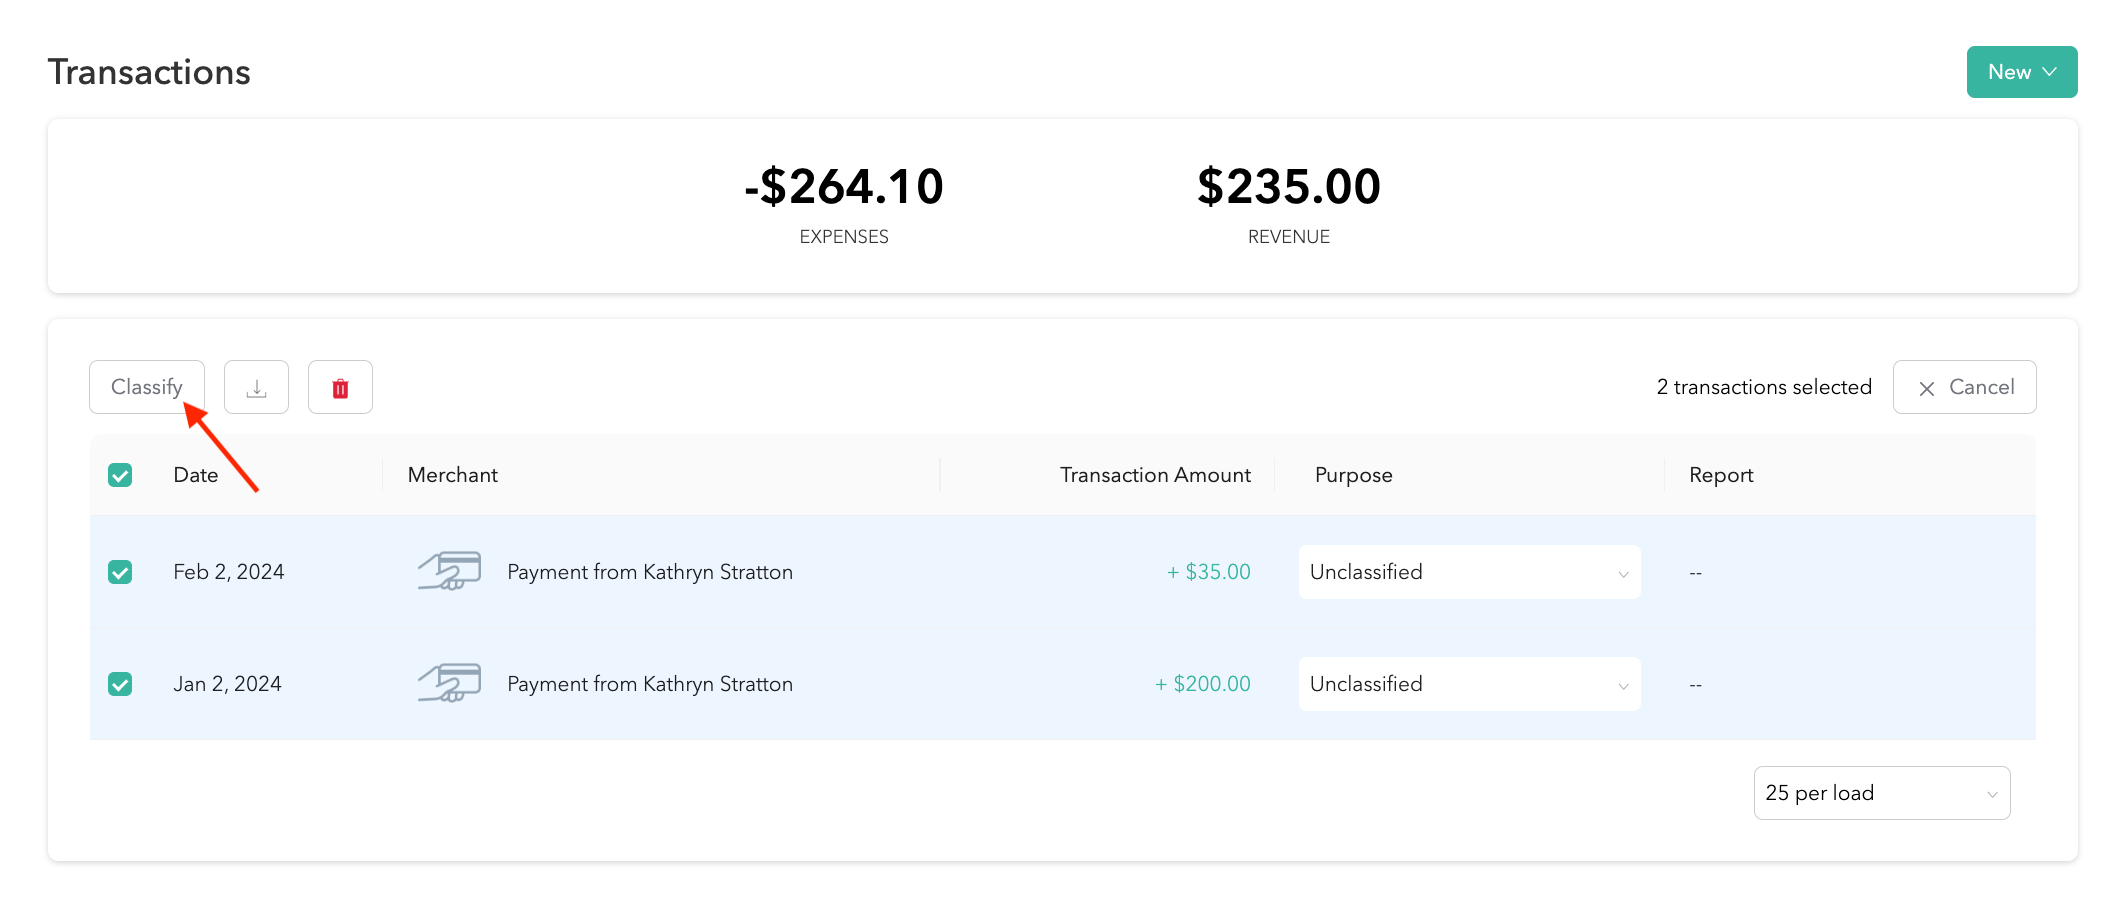Open the New transaction dropdown button
This screenshot has width=2122, height=902.
click(2021, 72)
